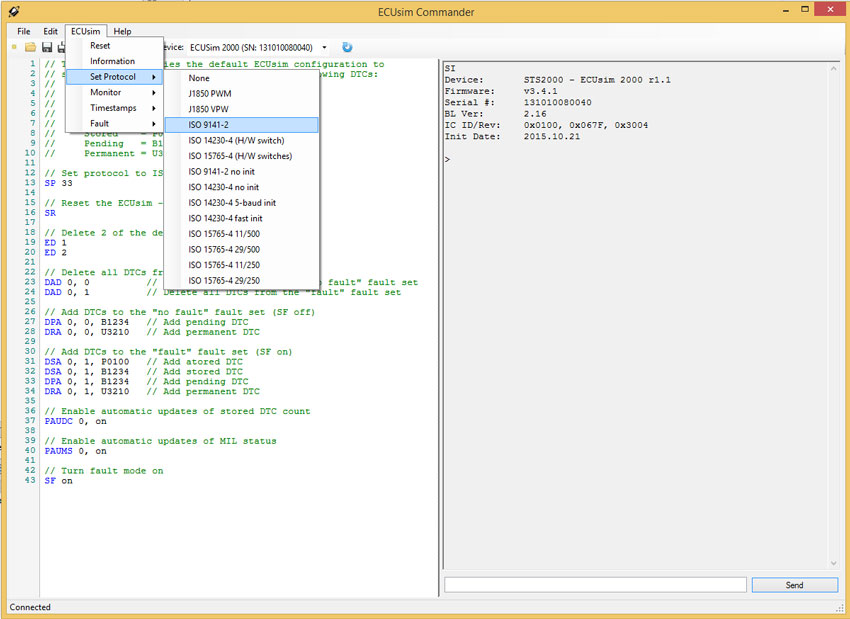Click 'DPA 0, 0, B1234' on line 27
The image size is (850, 619).
tap(87, 322)
